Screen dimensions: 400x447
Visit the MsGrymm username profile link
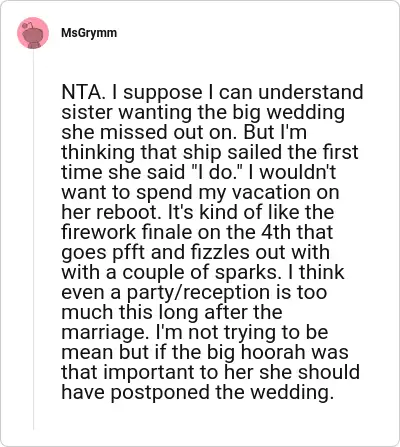point(89,33)
